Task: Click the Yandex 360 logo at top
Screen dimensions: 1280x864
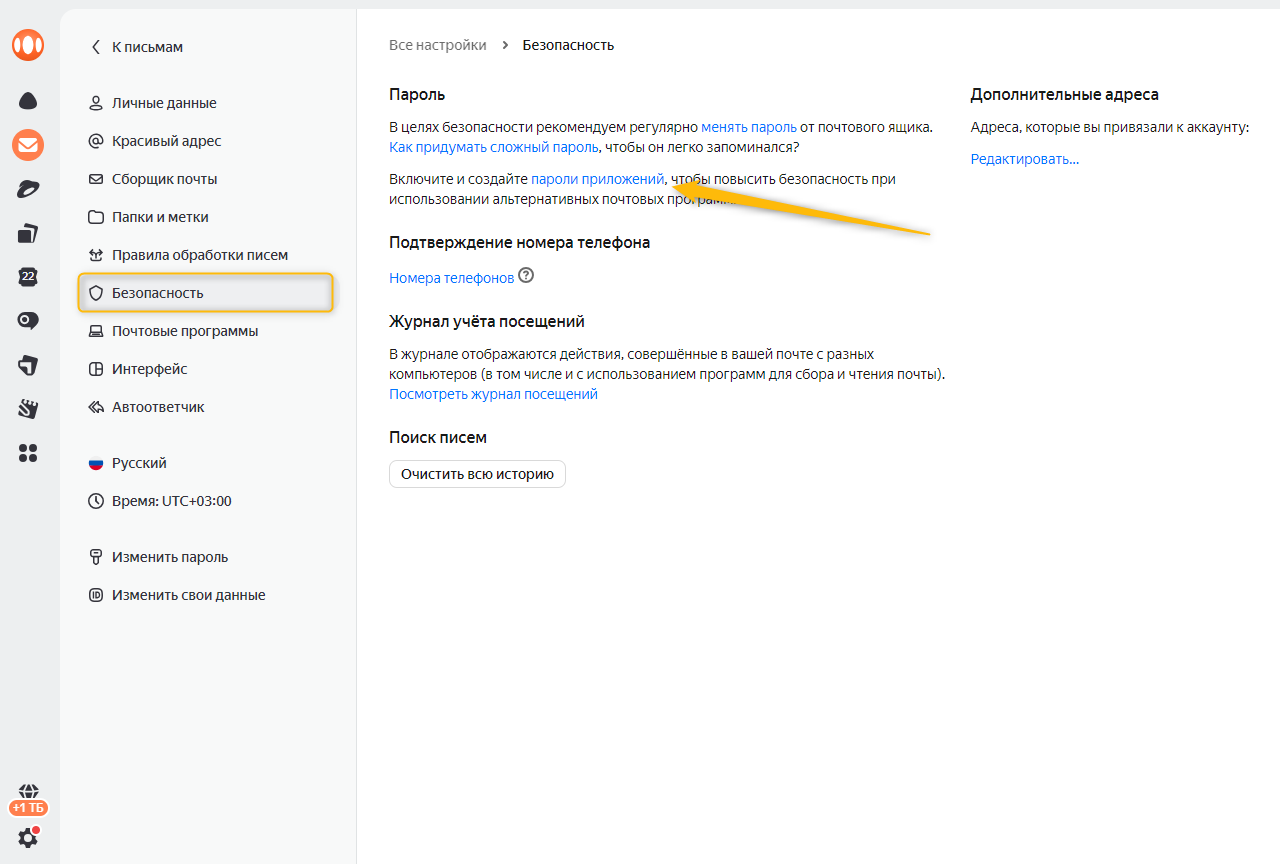Action: (28, 45)
